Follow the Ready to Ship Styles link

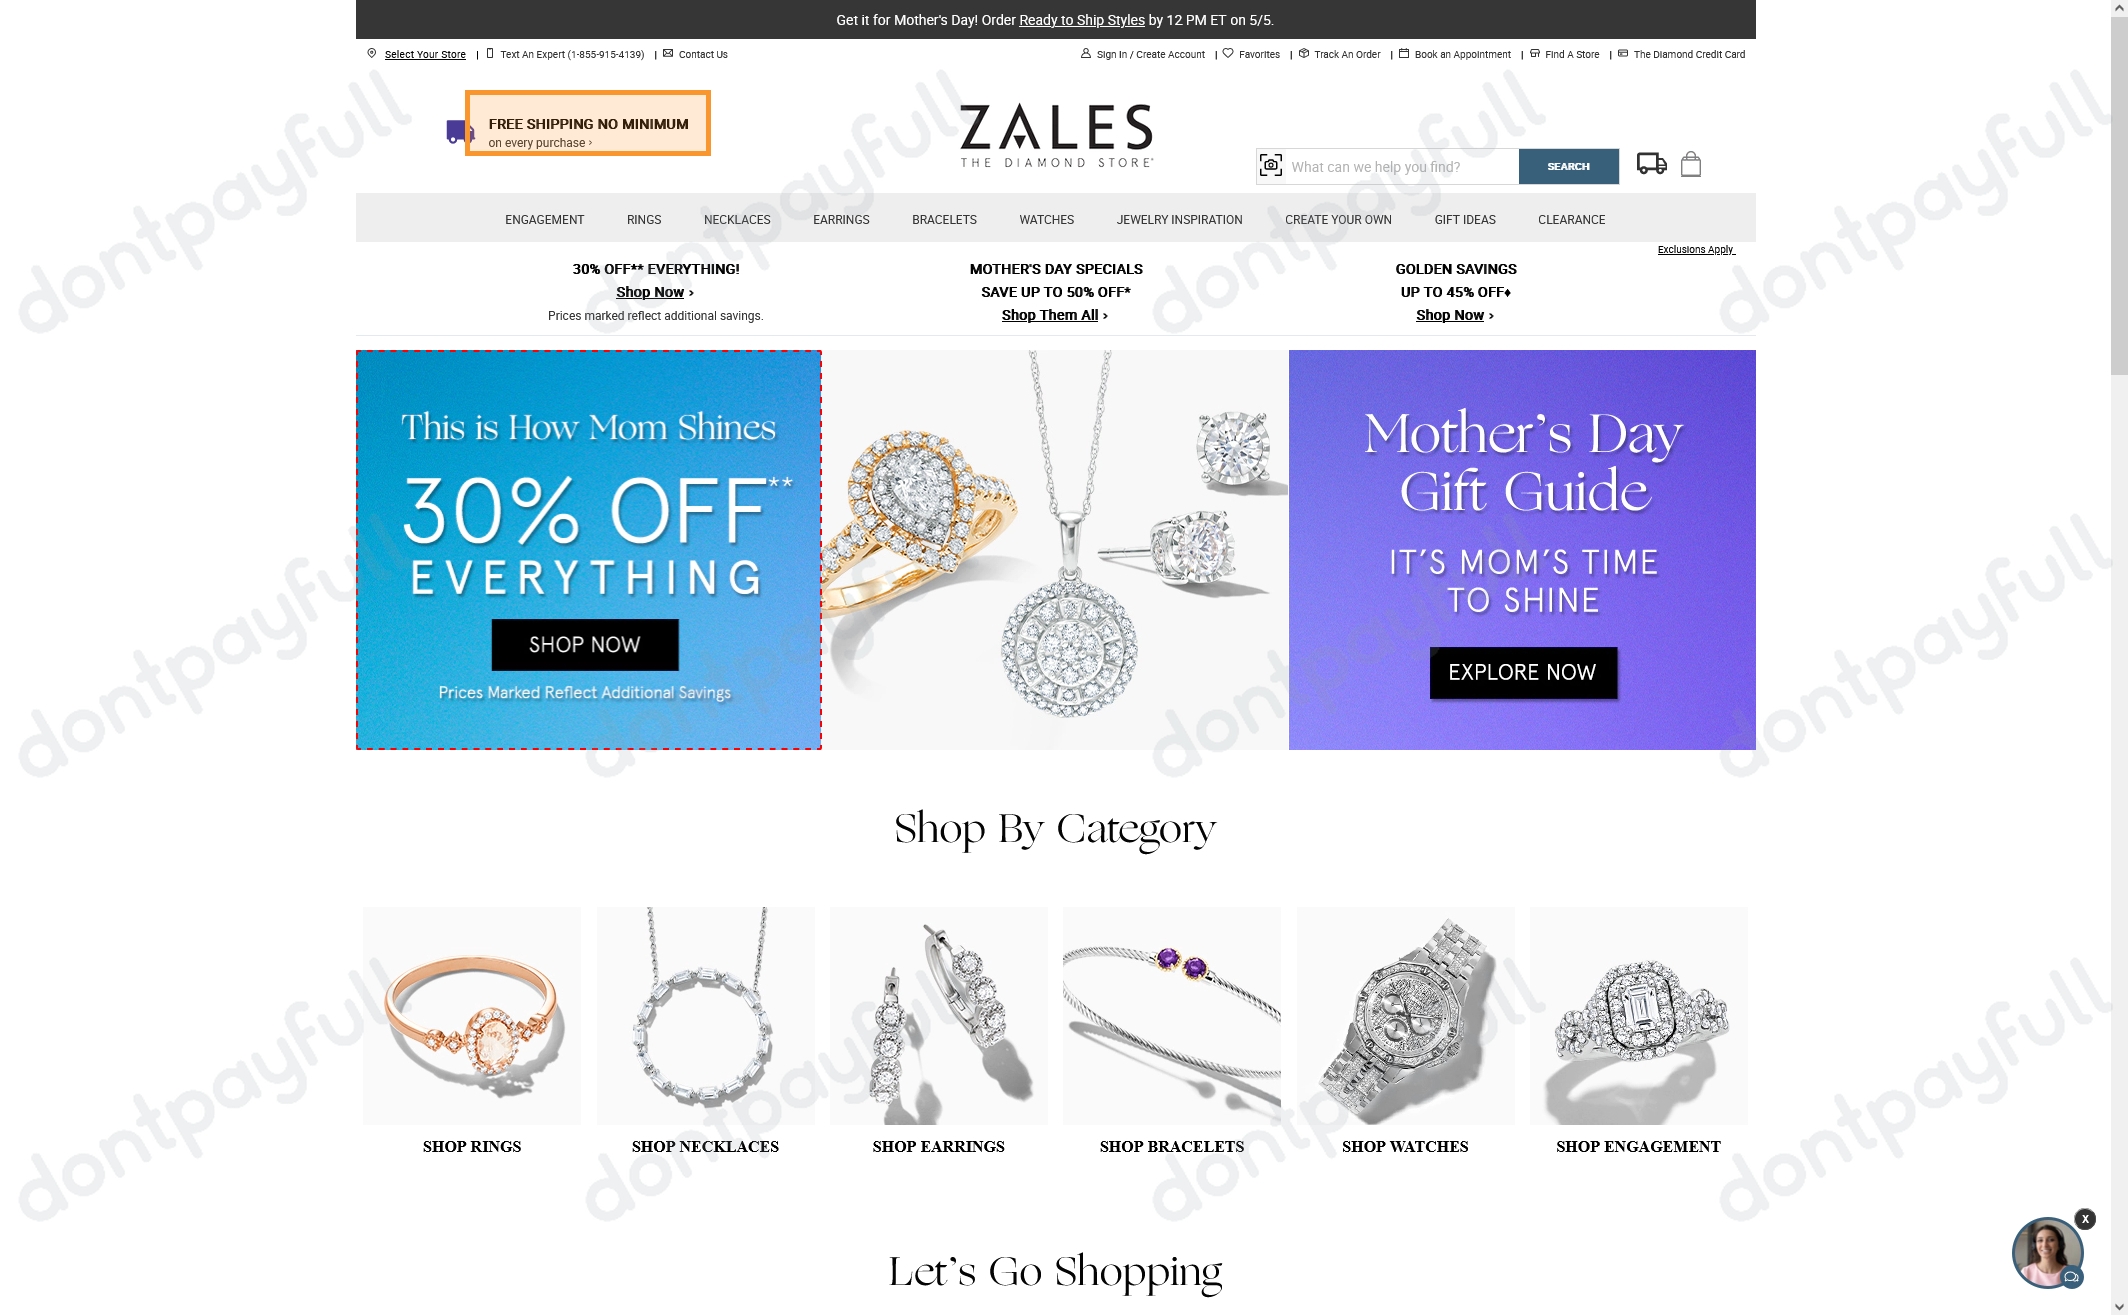pos(1082,20)
